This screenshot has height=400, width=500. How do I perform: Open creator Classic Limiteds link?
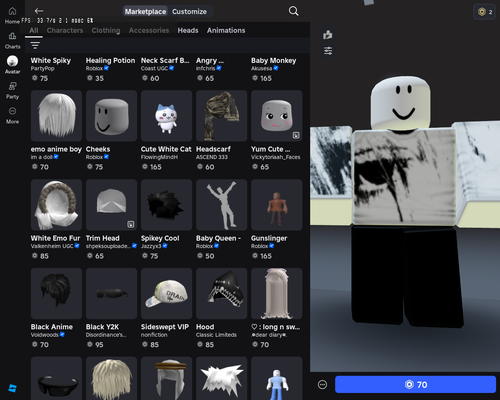click(x=216, y=335)
